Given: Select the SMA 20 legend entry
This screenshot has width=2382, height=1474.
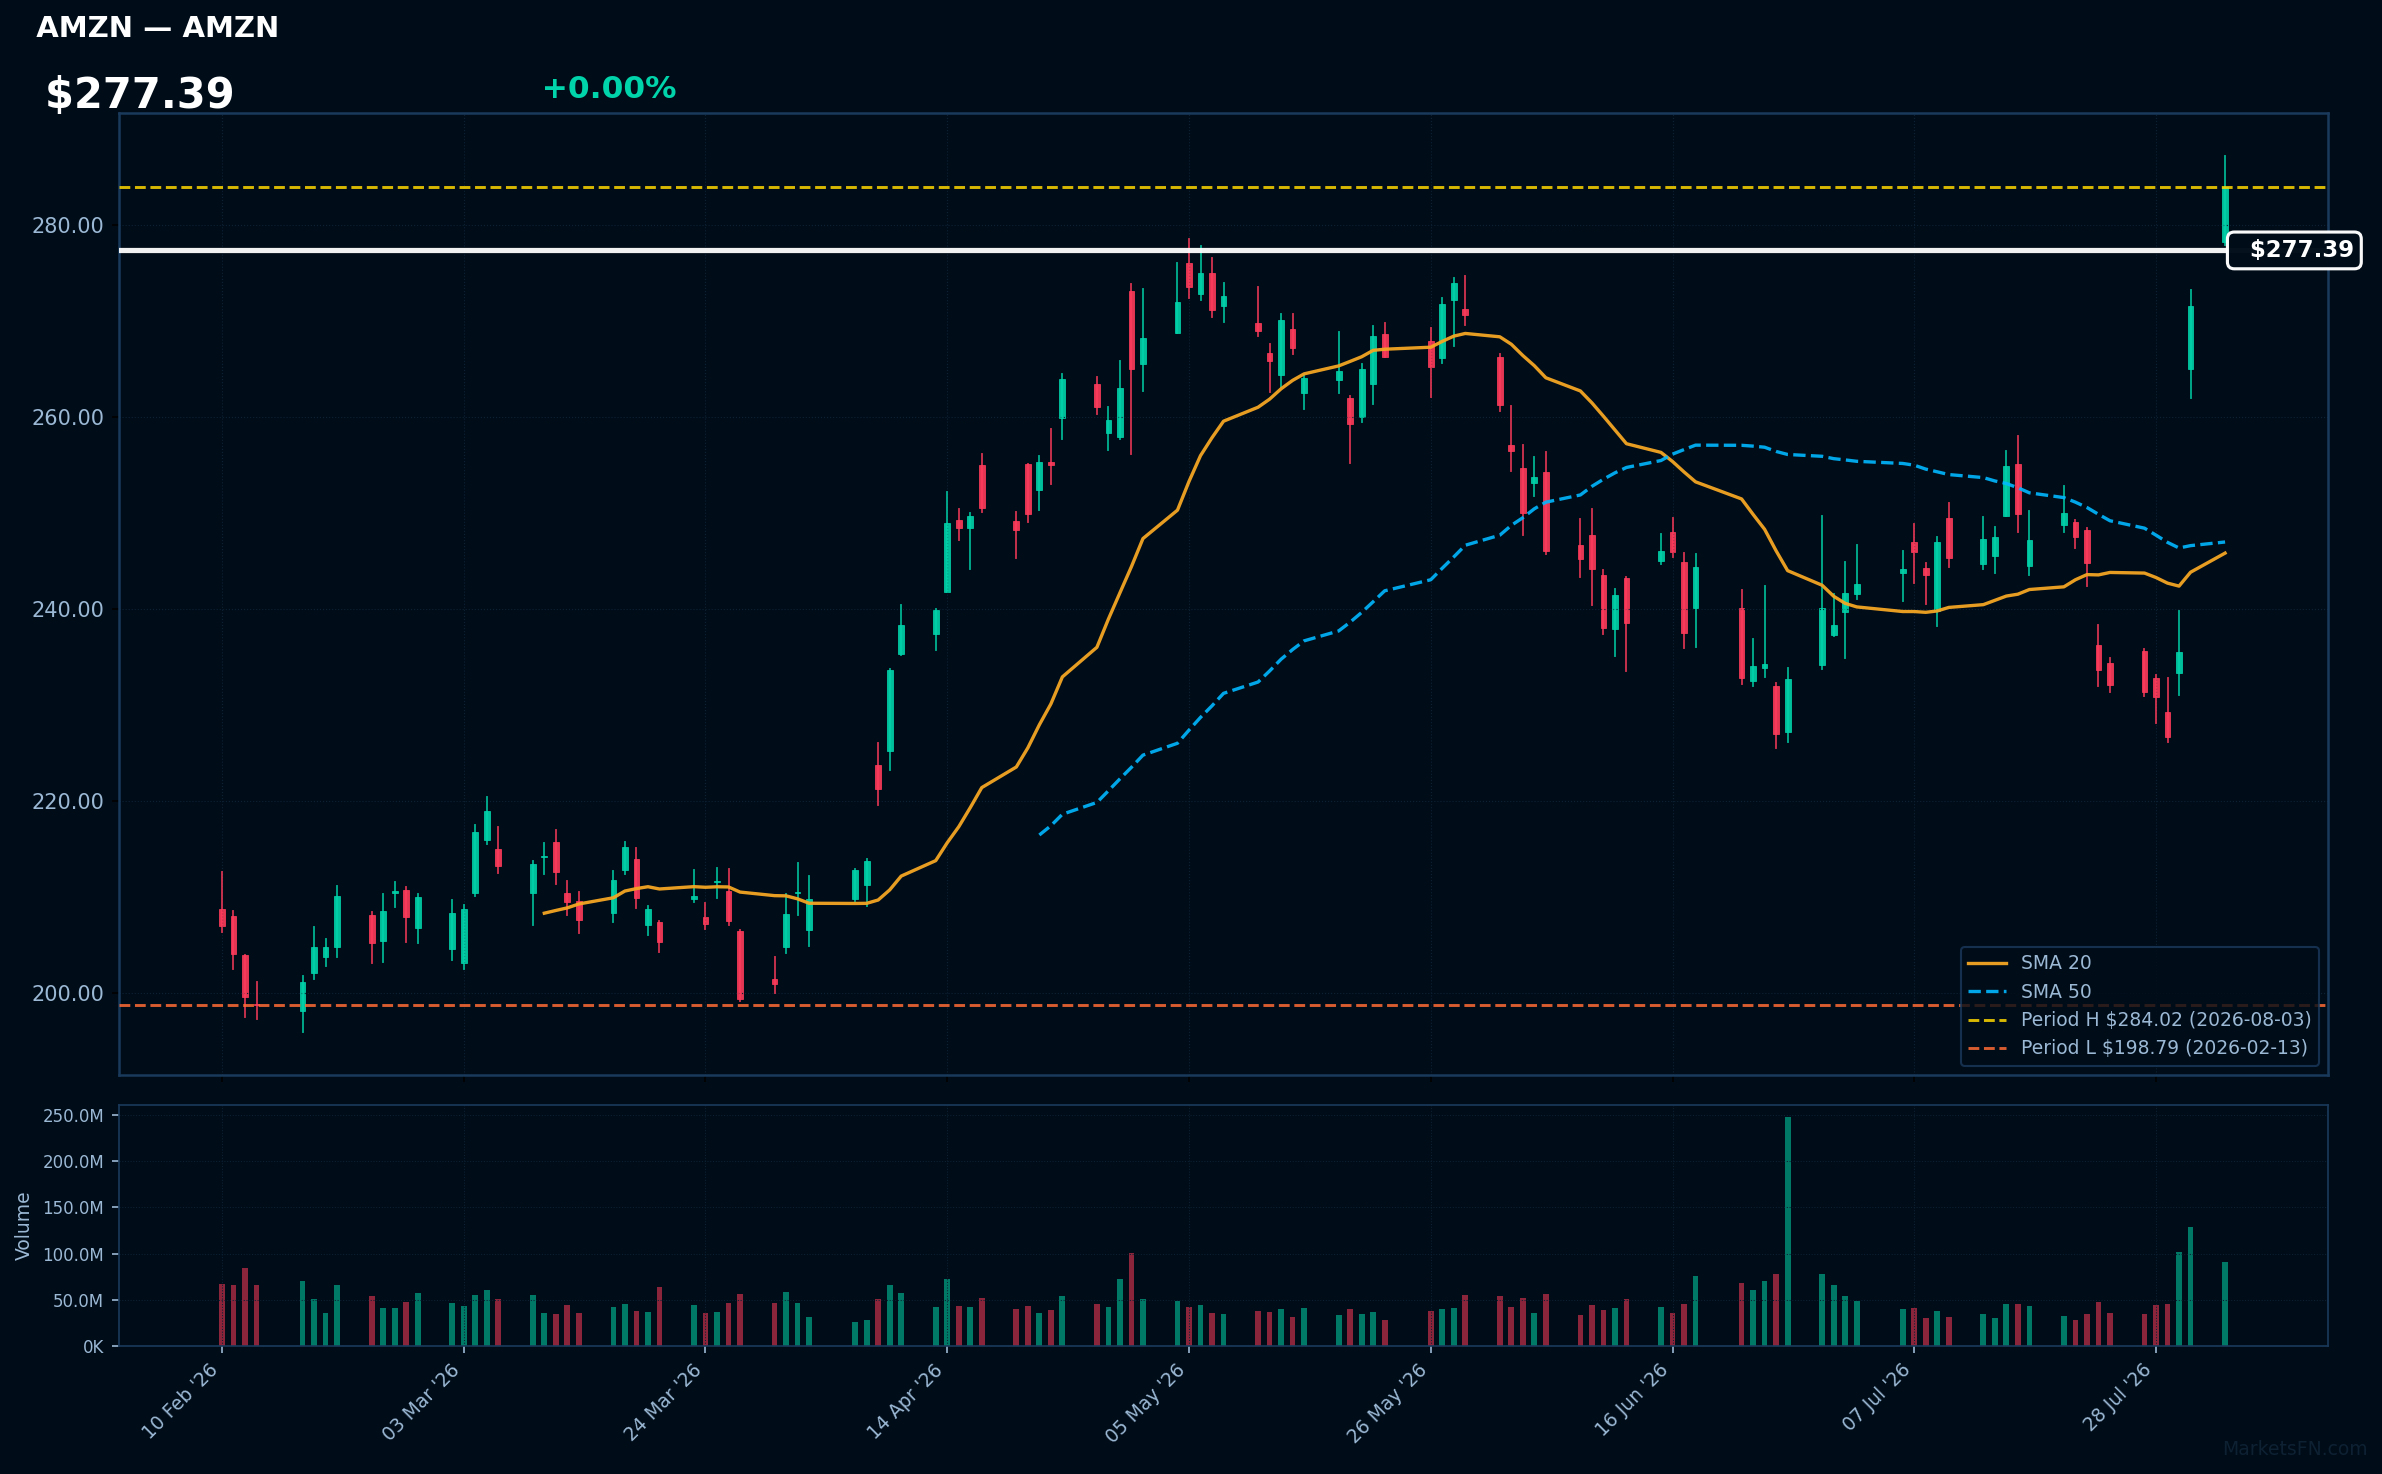Looking at the screenshot, I should click(2030, 963).
